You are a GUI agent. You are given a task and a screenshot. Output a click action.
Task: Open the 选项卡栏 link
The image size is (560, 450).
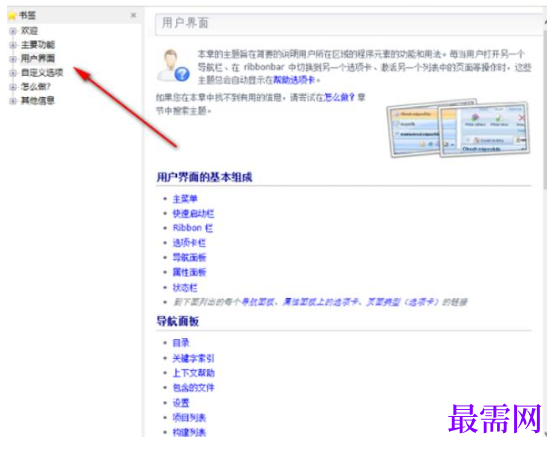pyautogui.click(x=189, y=243)
